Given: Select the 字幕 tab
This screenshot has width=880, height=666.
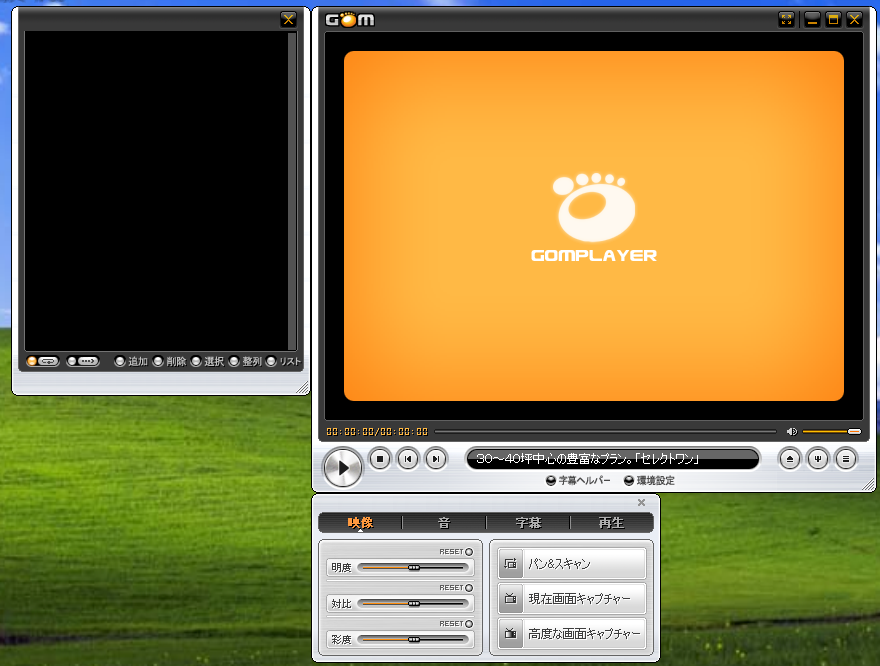Looking at the screenshot, I should click(x=528, y=523).
